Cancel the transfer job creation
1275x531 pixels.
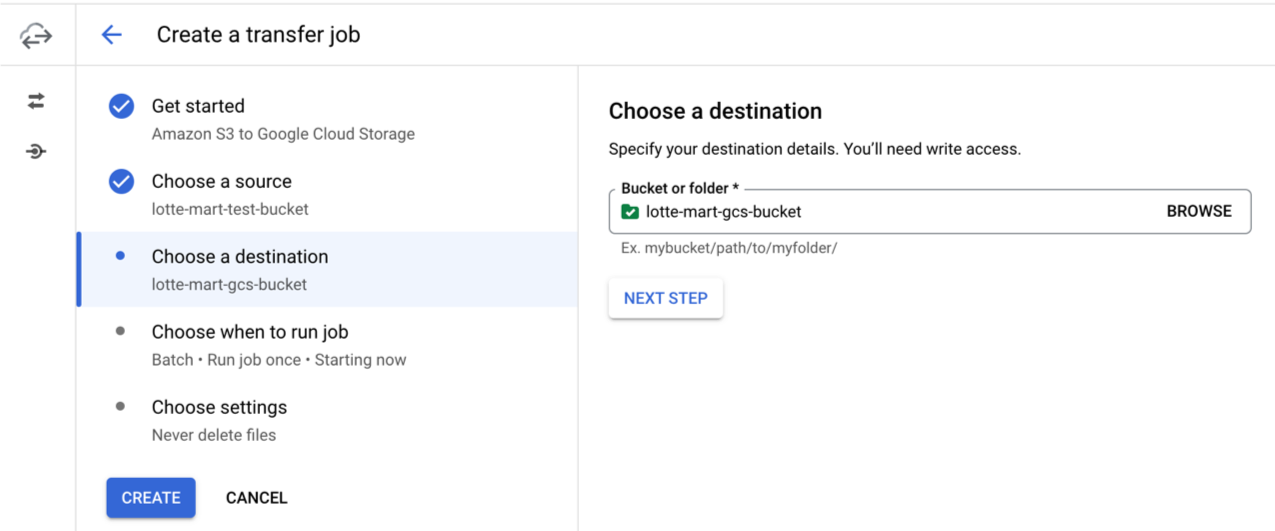256,498
